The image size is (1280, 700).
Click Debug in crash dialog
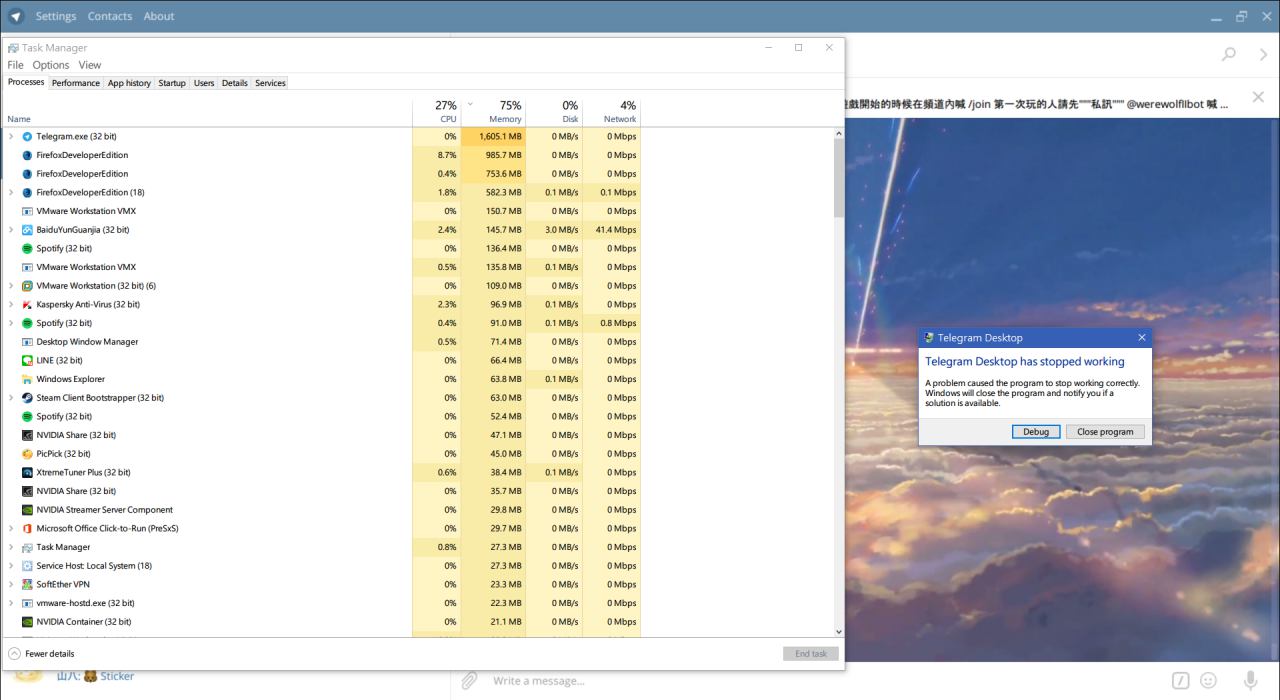point(1036,432)
